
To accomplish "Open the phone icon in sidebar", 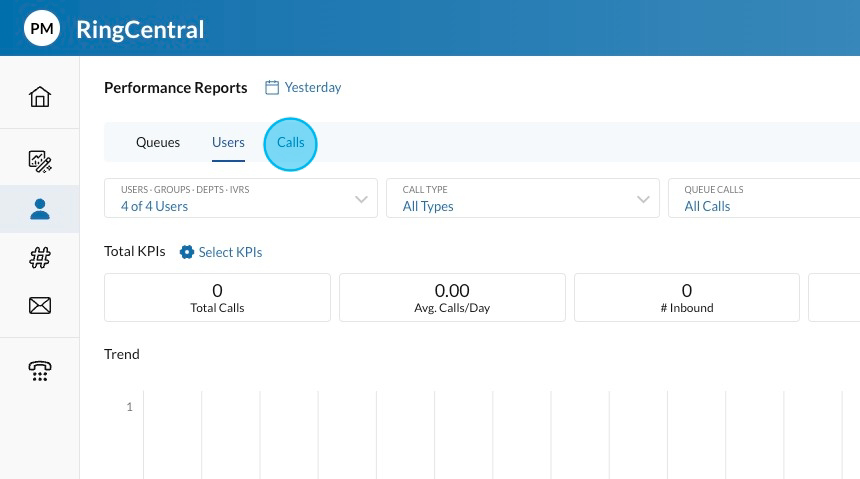I will point(40,371).
